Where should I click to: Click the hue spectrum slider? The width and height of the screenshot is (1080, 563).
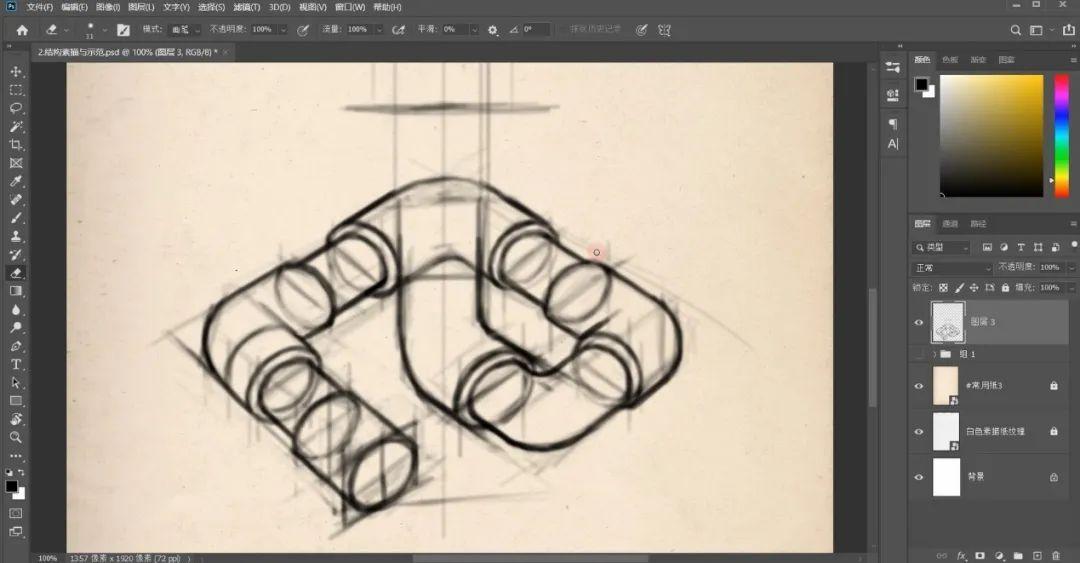coord(1061,136)
